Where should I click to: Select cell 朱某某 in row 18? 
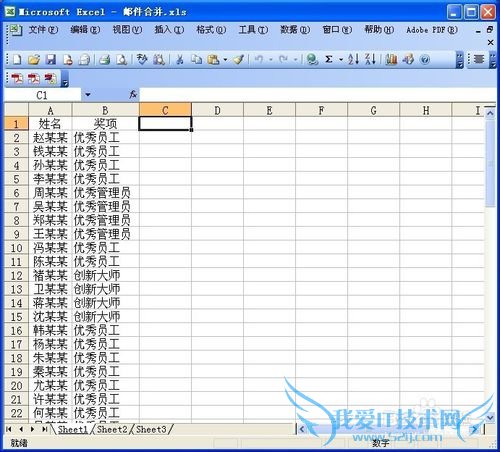pos(50,358)
